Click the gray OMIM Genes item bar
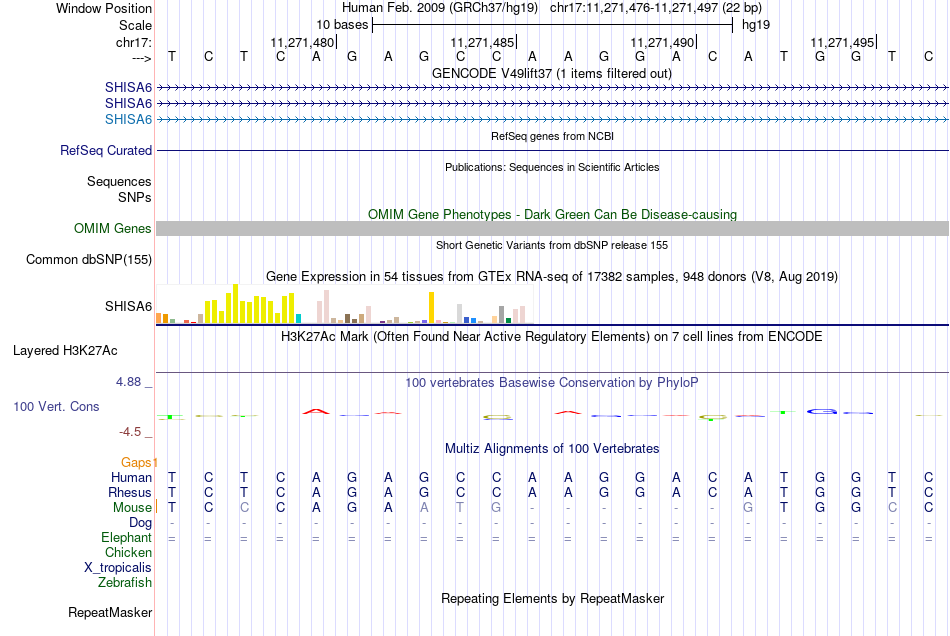 [552, 228]
